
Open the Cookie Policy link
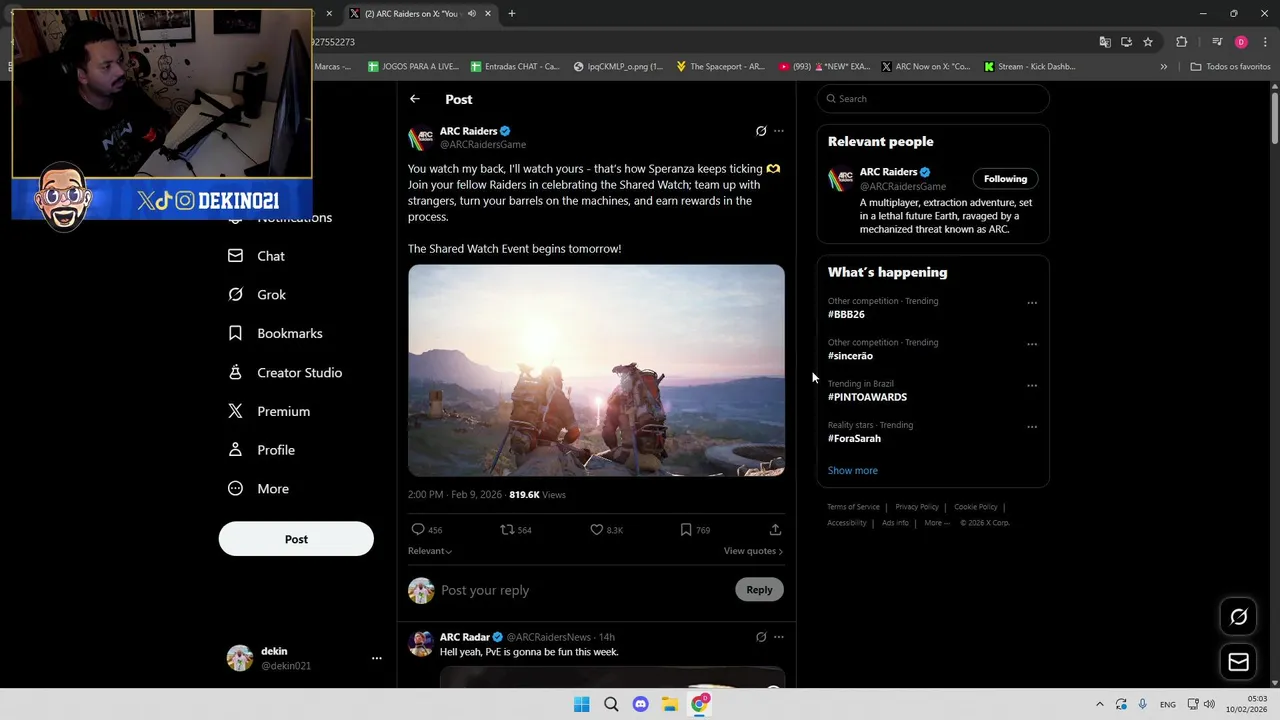pyautogui.click(x=976, y=507)
